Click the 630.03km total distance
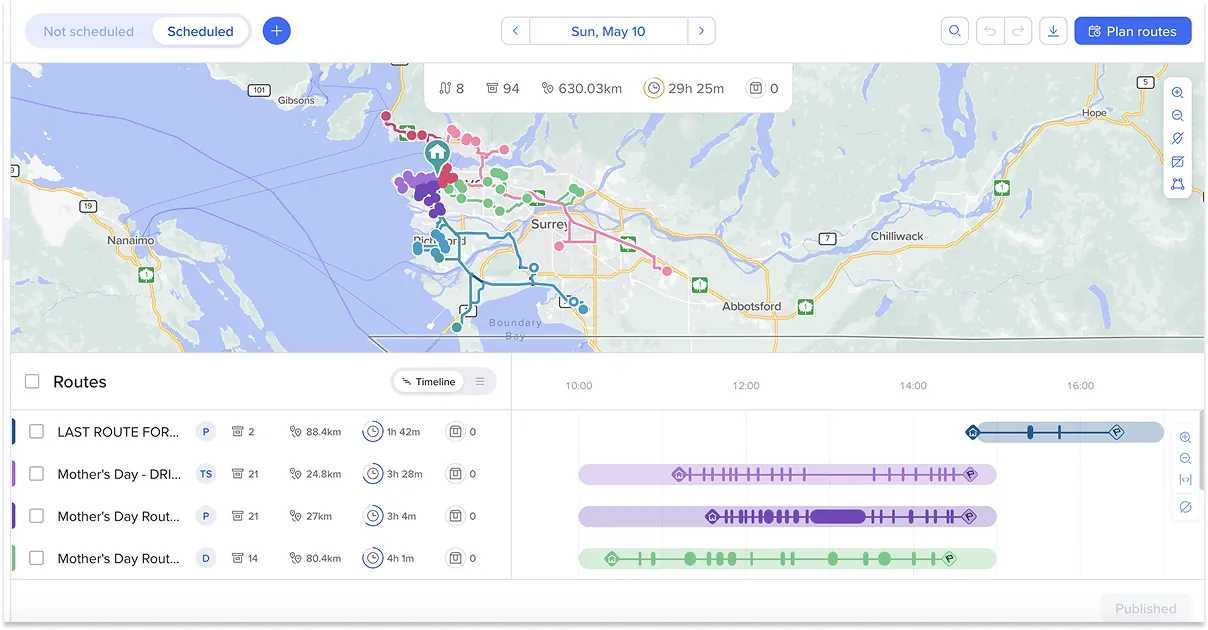The height and width of the screenshot is (630, 1208). [590, 88]
